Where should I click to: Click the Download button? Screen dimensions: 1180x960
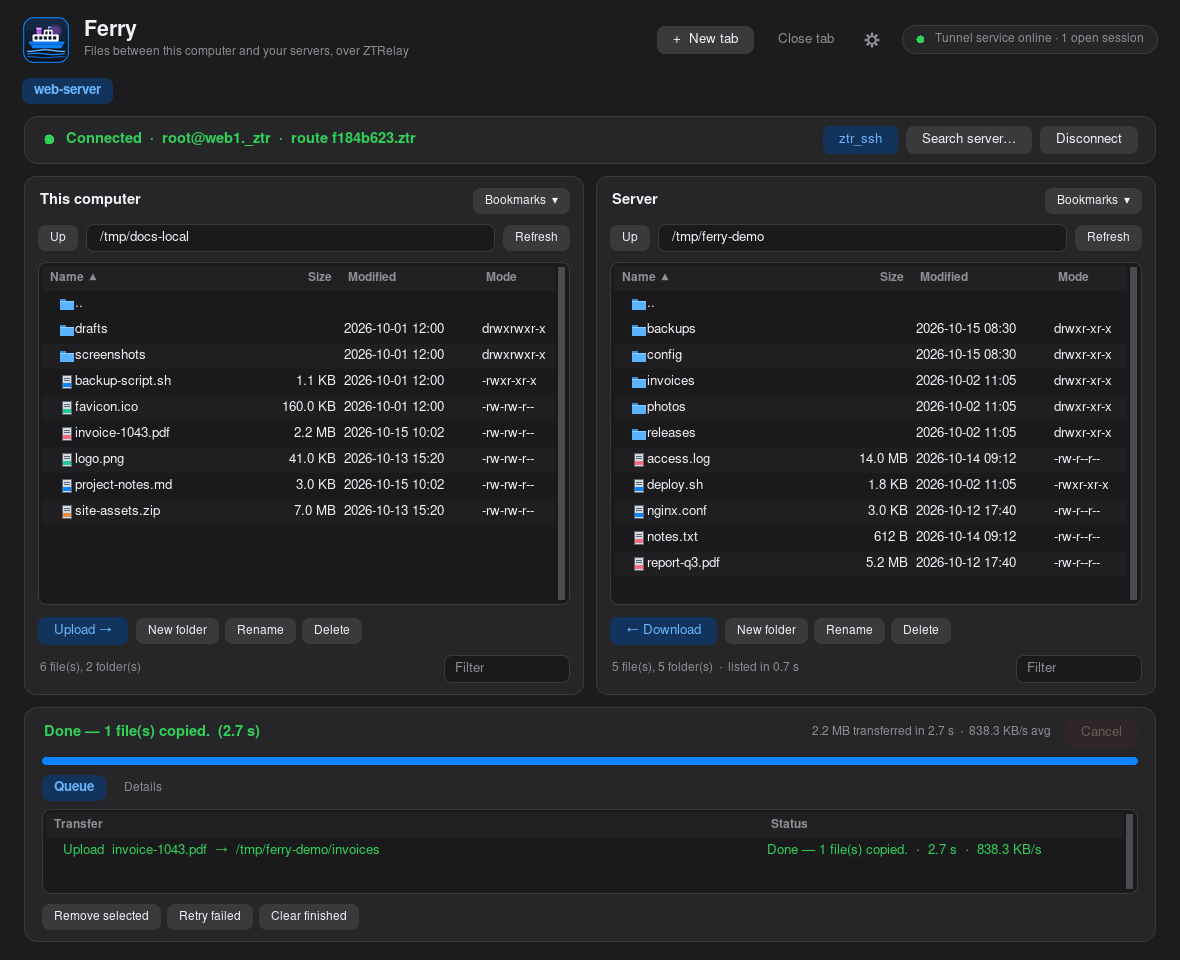coord(663,630)
